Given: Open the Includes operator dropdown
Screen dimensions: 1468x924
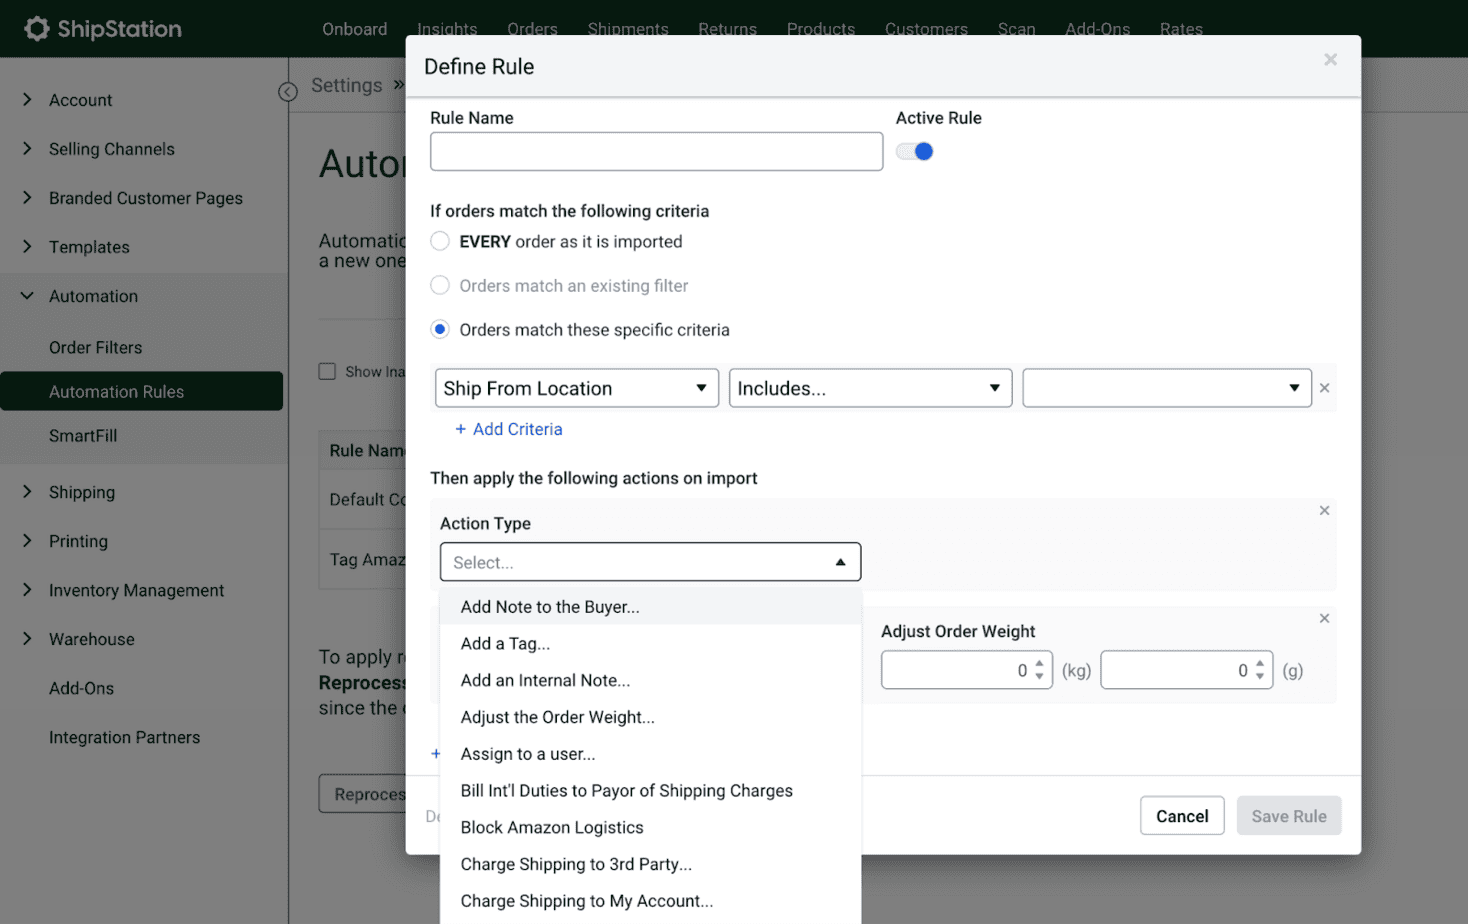Looking at the screenshot, I should click(x=869, y=388).
